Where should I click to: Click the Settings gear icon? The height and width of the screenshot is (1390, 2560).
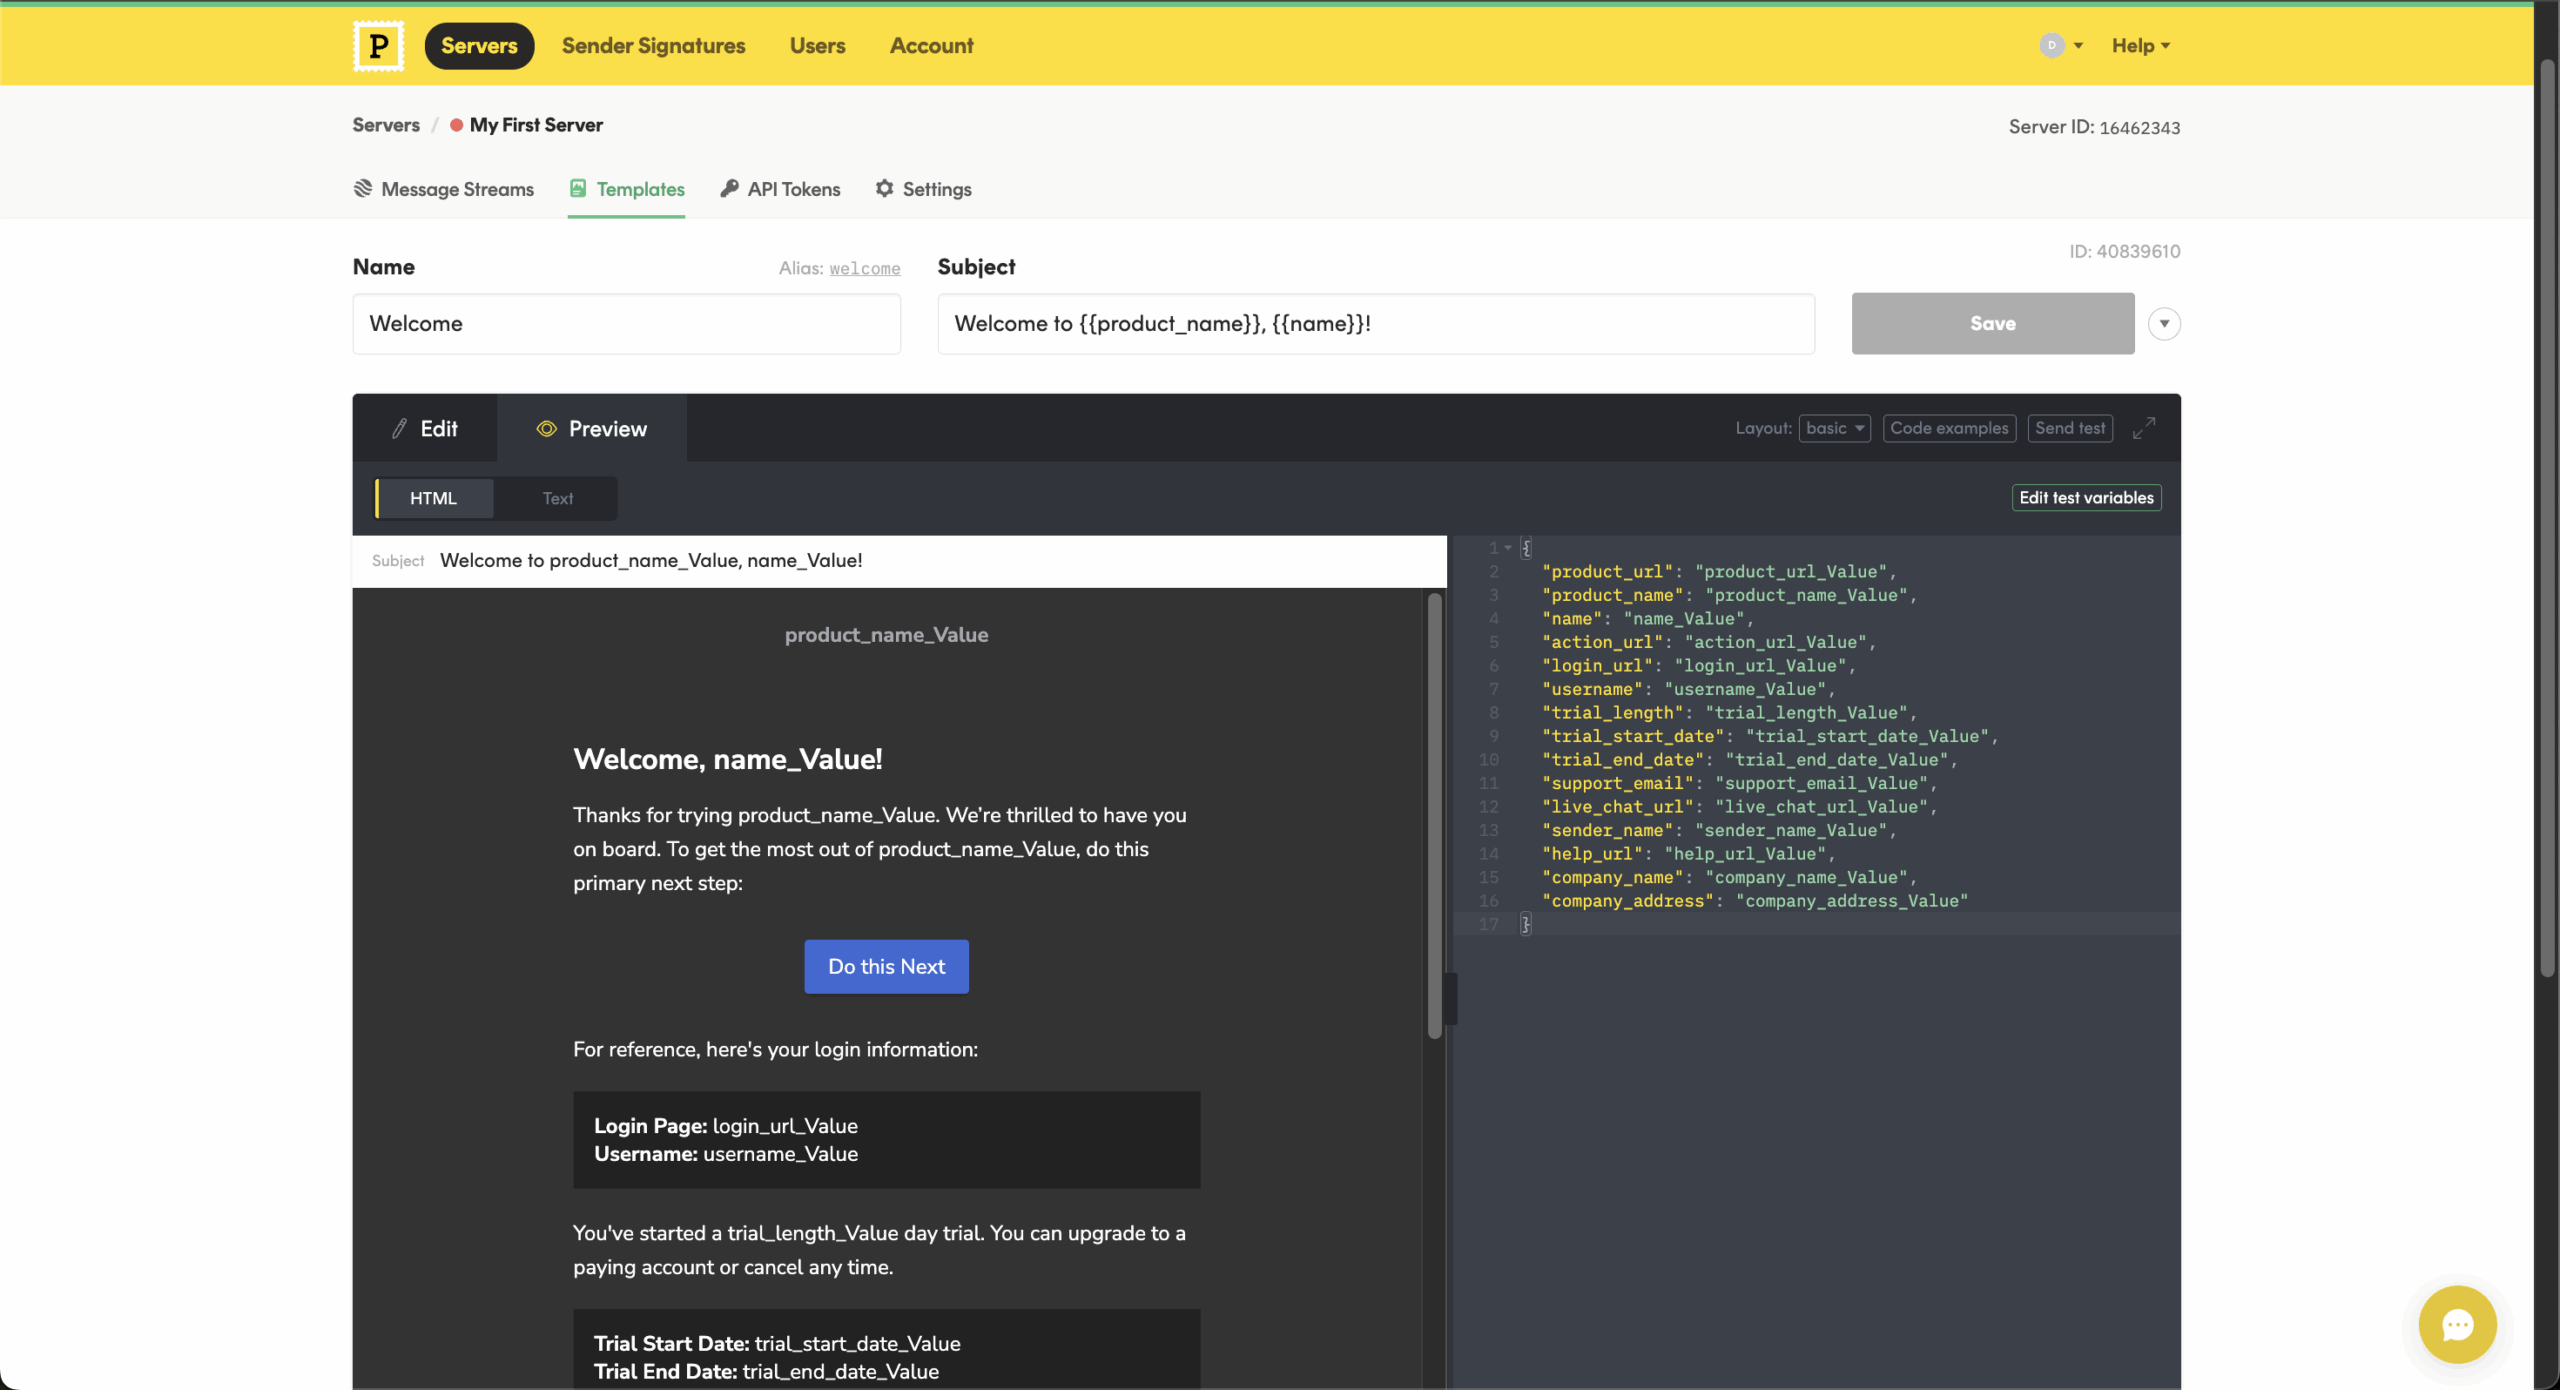884,188
